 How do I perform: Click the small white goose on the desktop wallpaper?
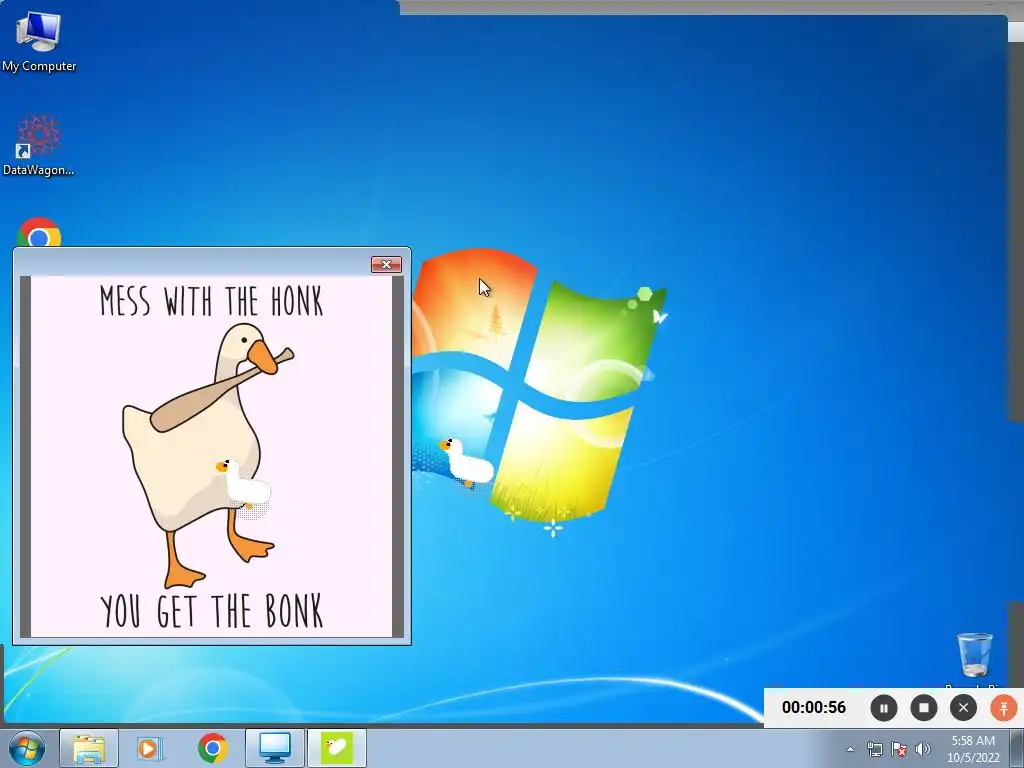click(x=466, y=462)
